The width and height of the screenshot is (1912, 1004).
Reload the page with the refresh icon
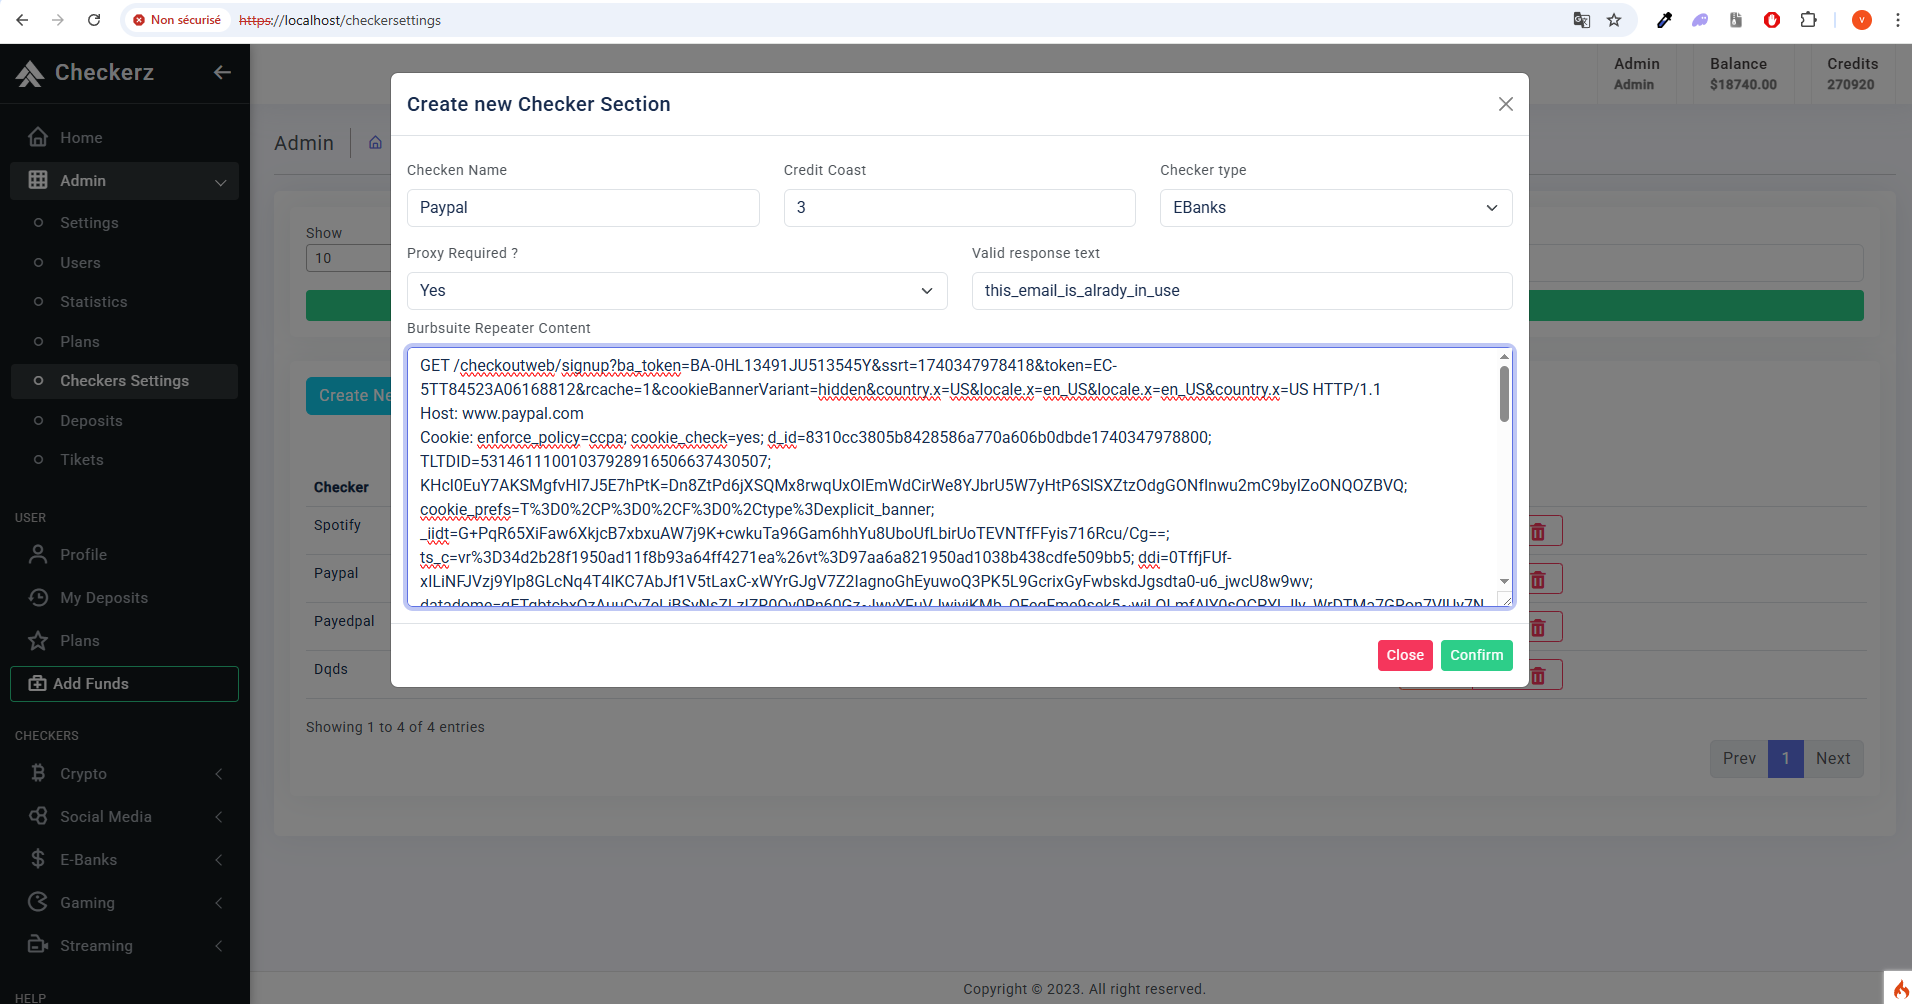[94, 20]
